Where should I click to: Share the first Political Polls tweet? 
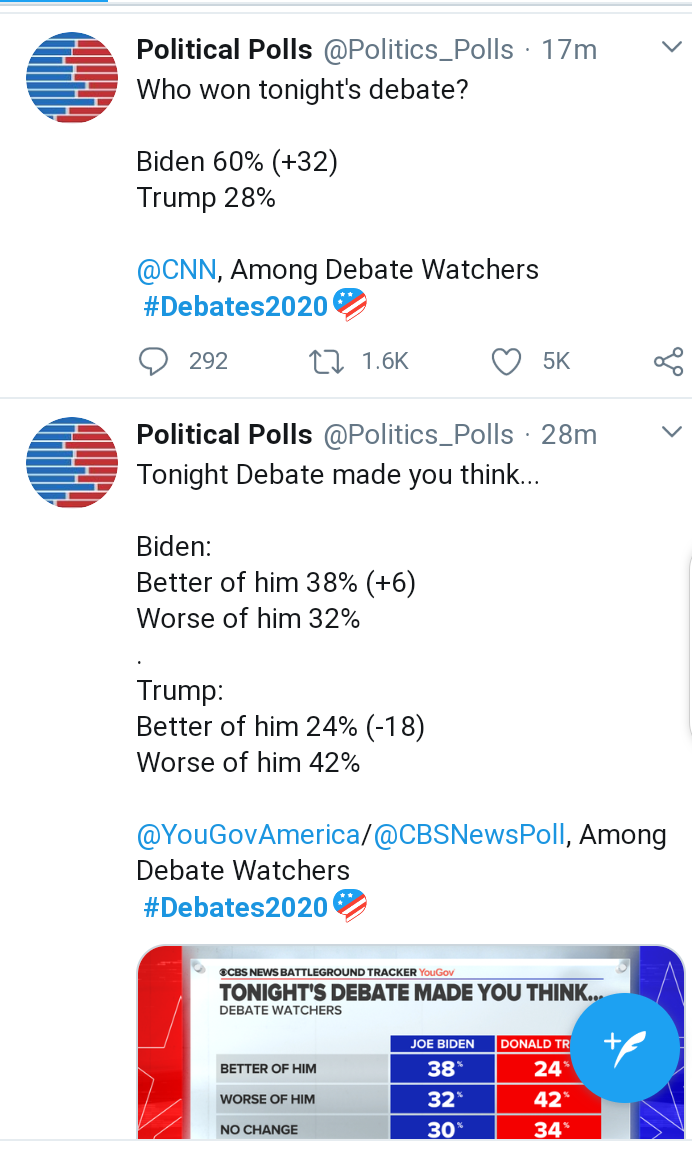click(668, 361)
